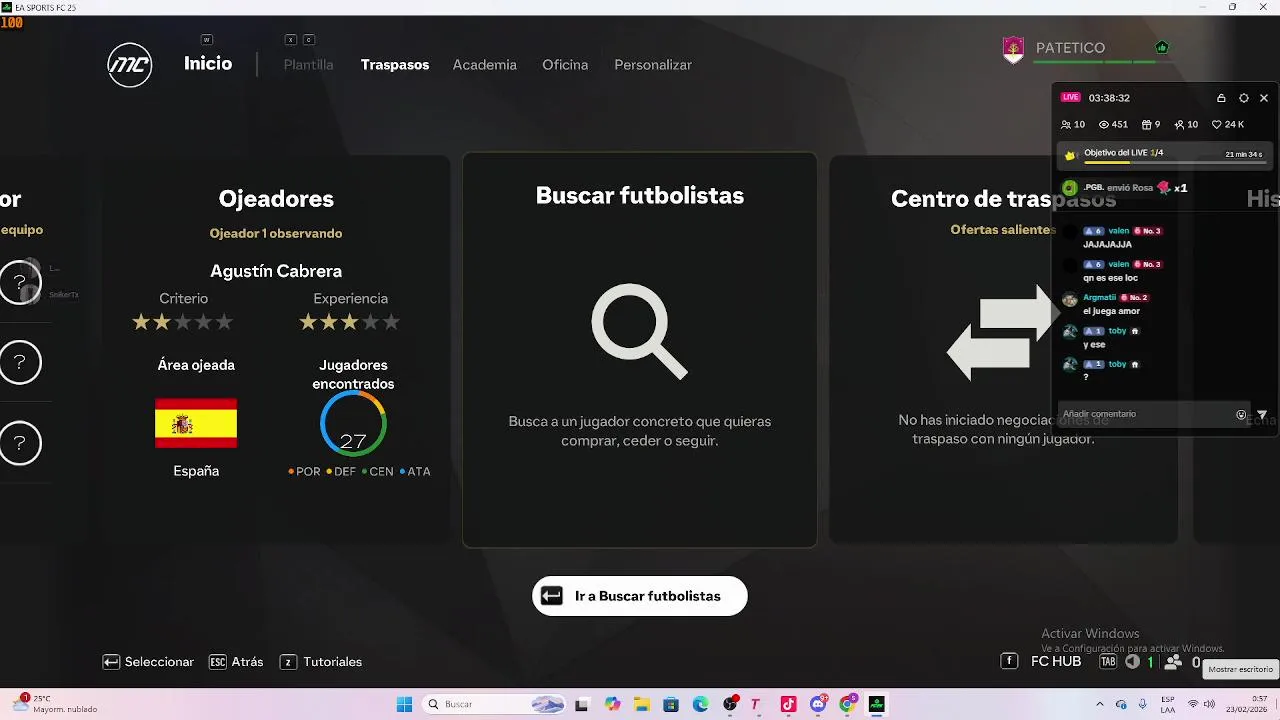Open Tutoriales from the bottom bar

click(x=321, y=662)
